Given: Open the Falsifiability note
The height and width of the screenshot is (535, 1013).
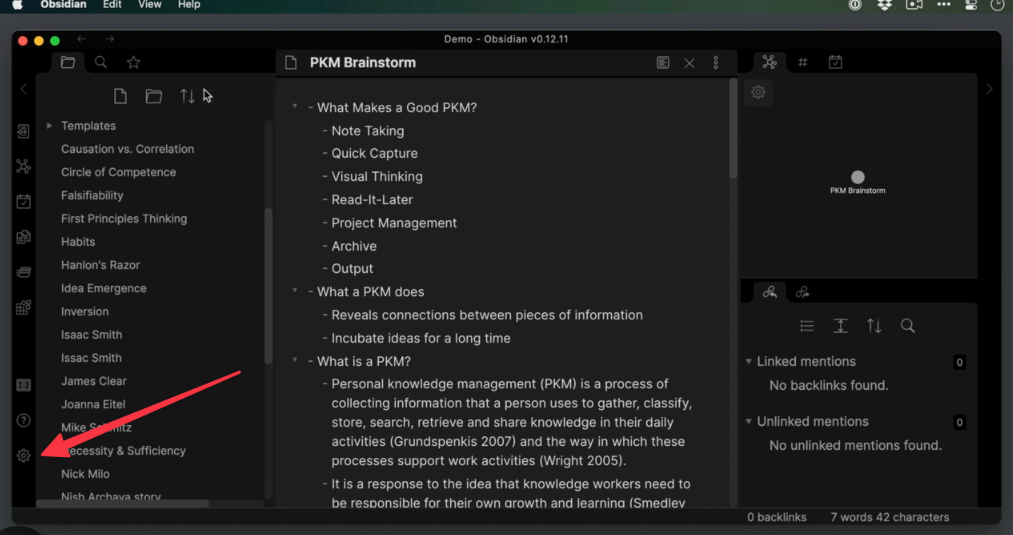Looking at the screenshot, I should 92,196.
